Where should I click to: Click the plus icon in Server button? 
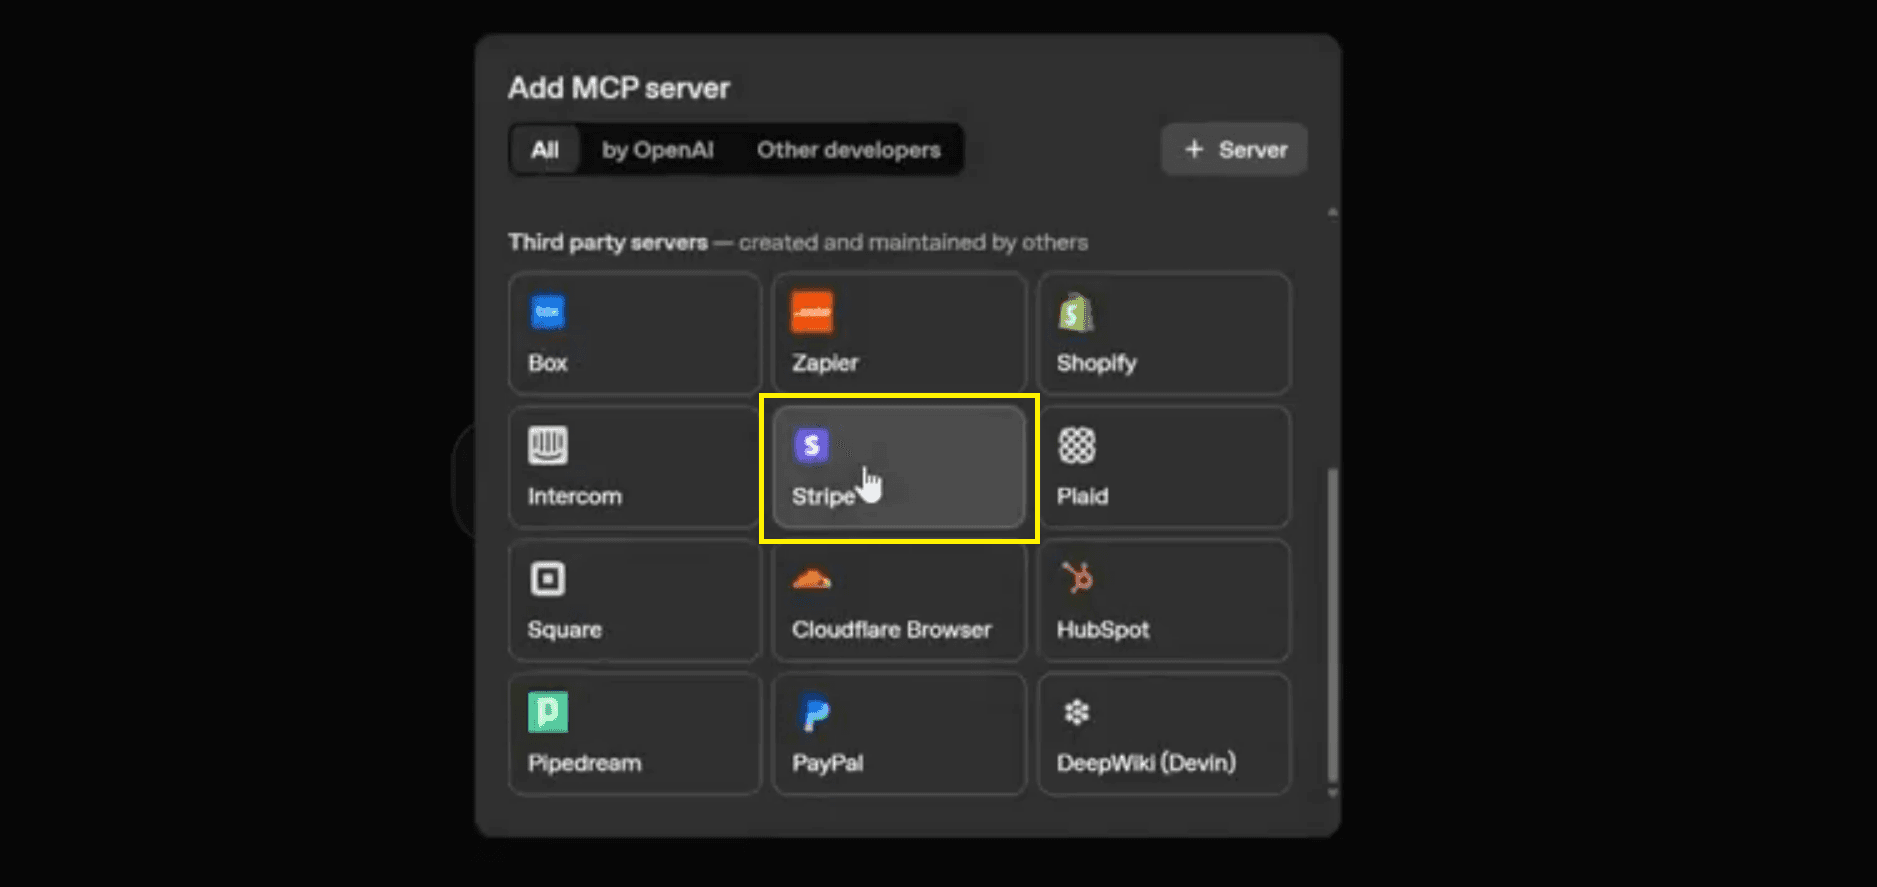tap(1194, 149)
